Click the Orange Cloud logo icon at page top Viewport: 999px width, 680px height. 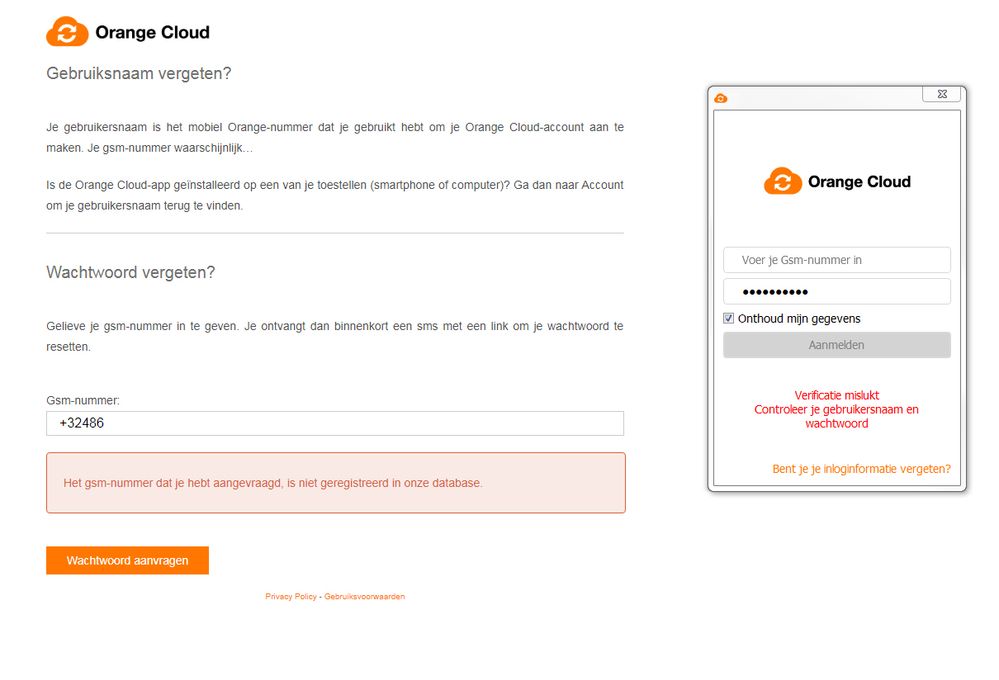tap(67, 32)
